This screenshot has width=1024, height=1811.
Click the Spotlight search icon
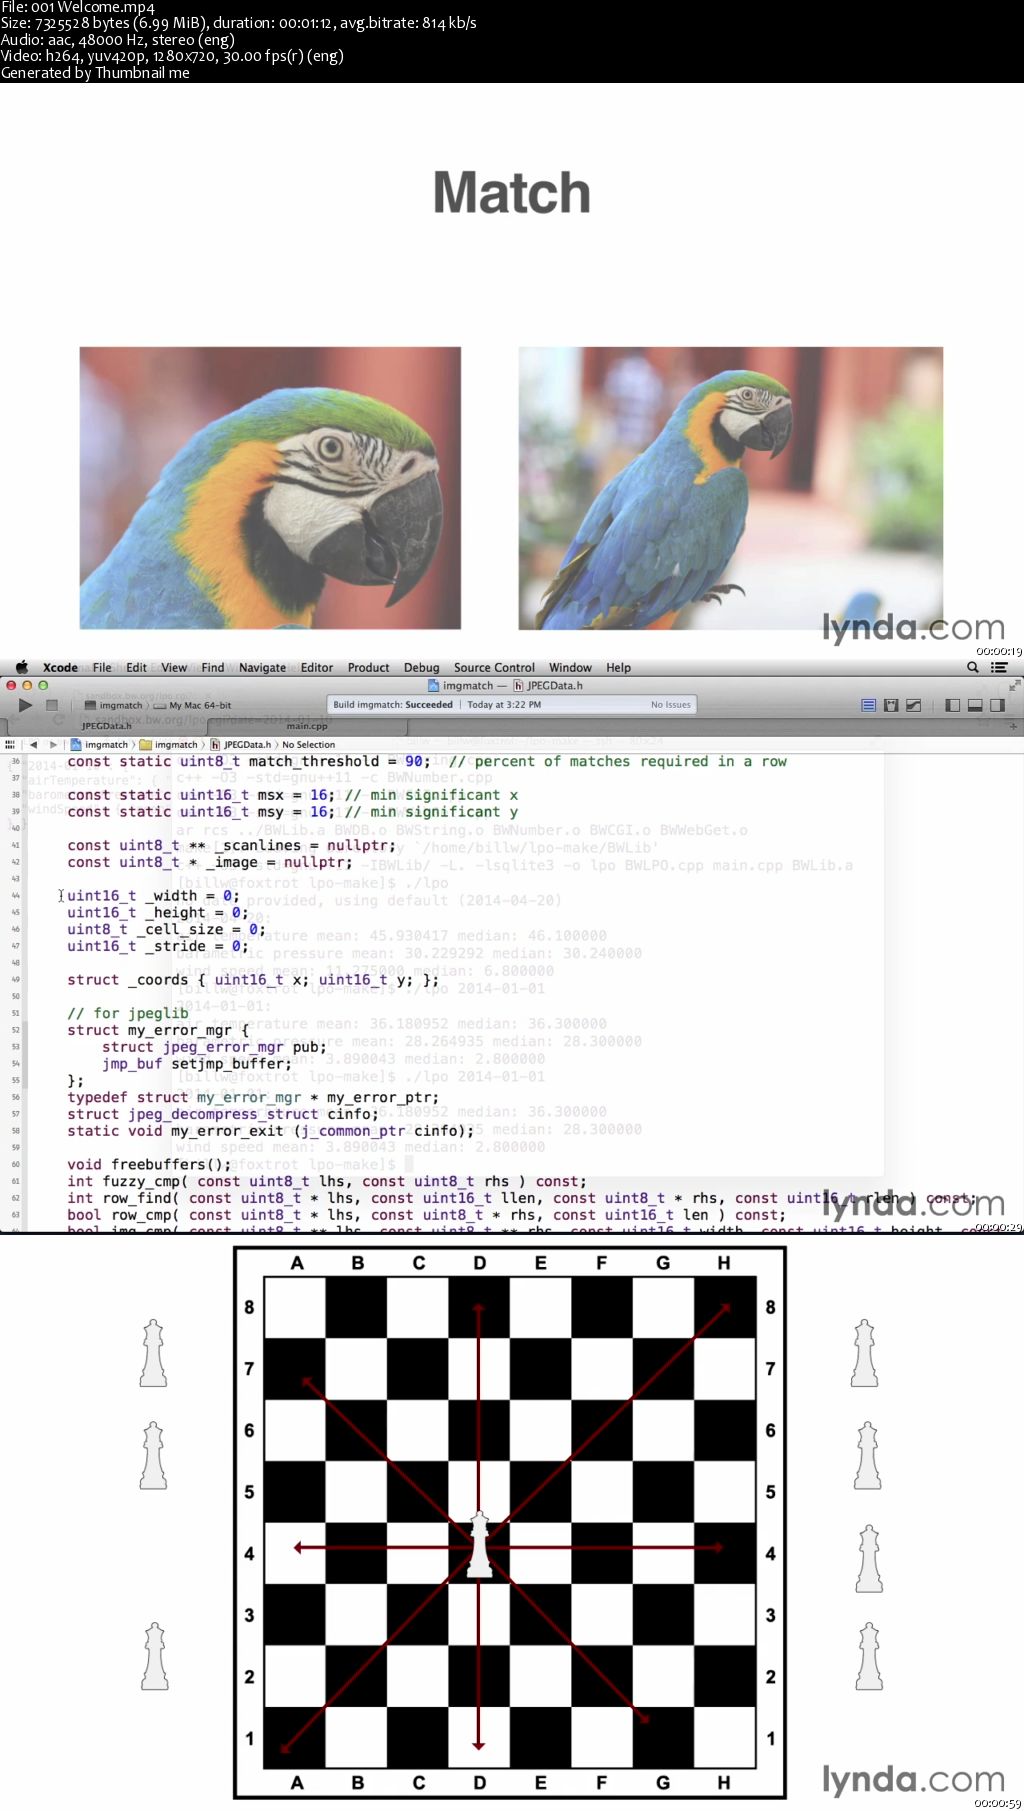click(x=973, y=667)
